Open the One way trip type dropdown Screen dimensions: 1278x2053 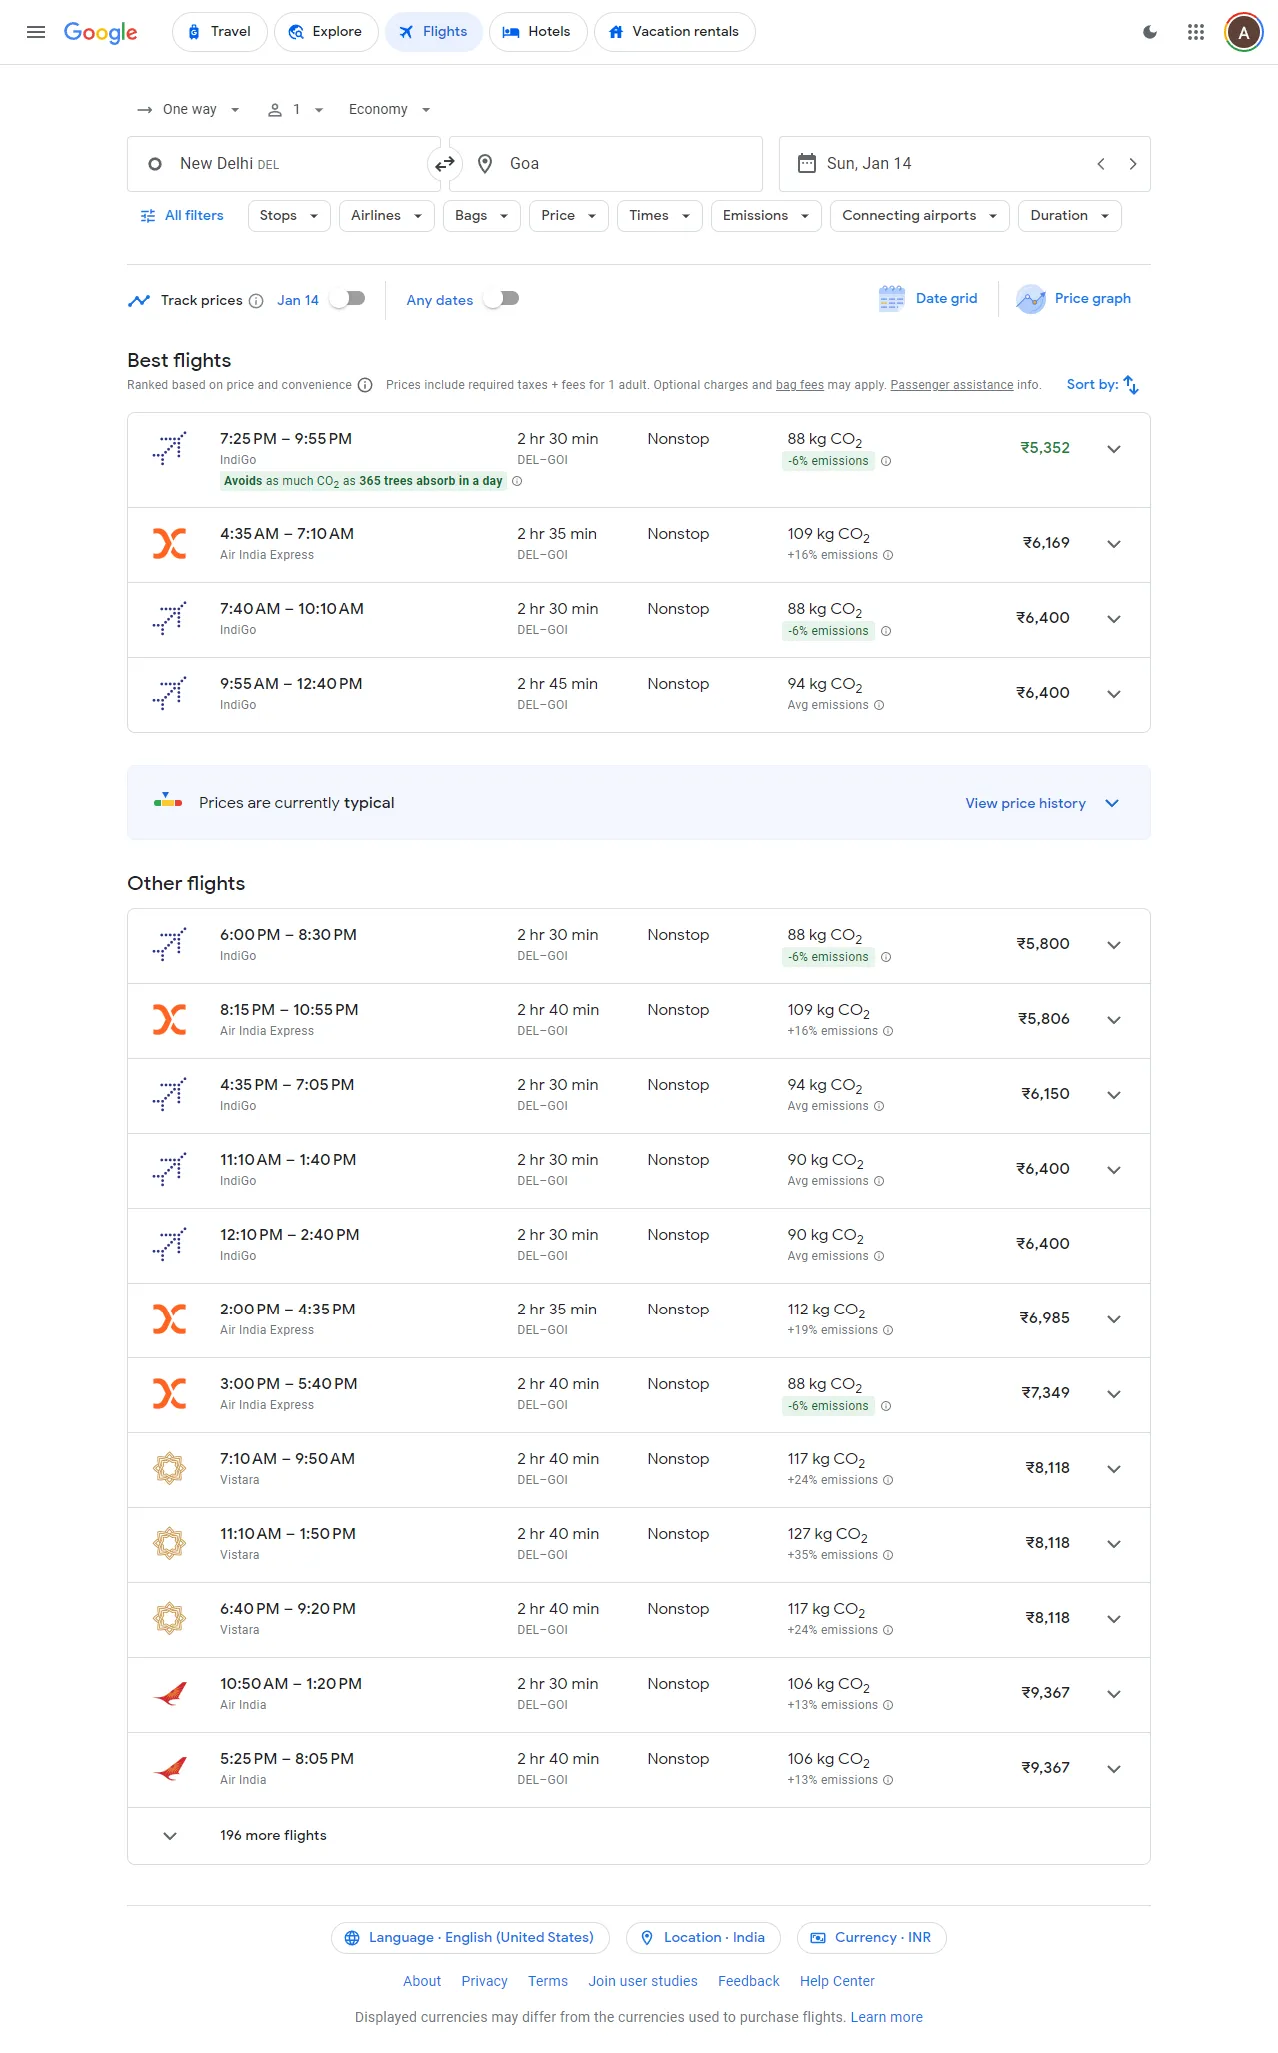coord(189,110)
